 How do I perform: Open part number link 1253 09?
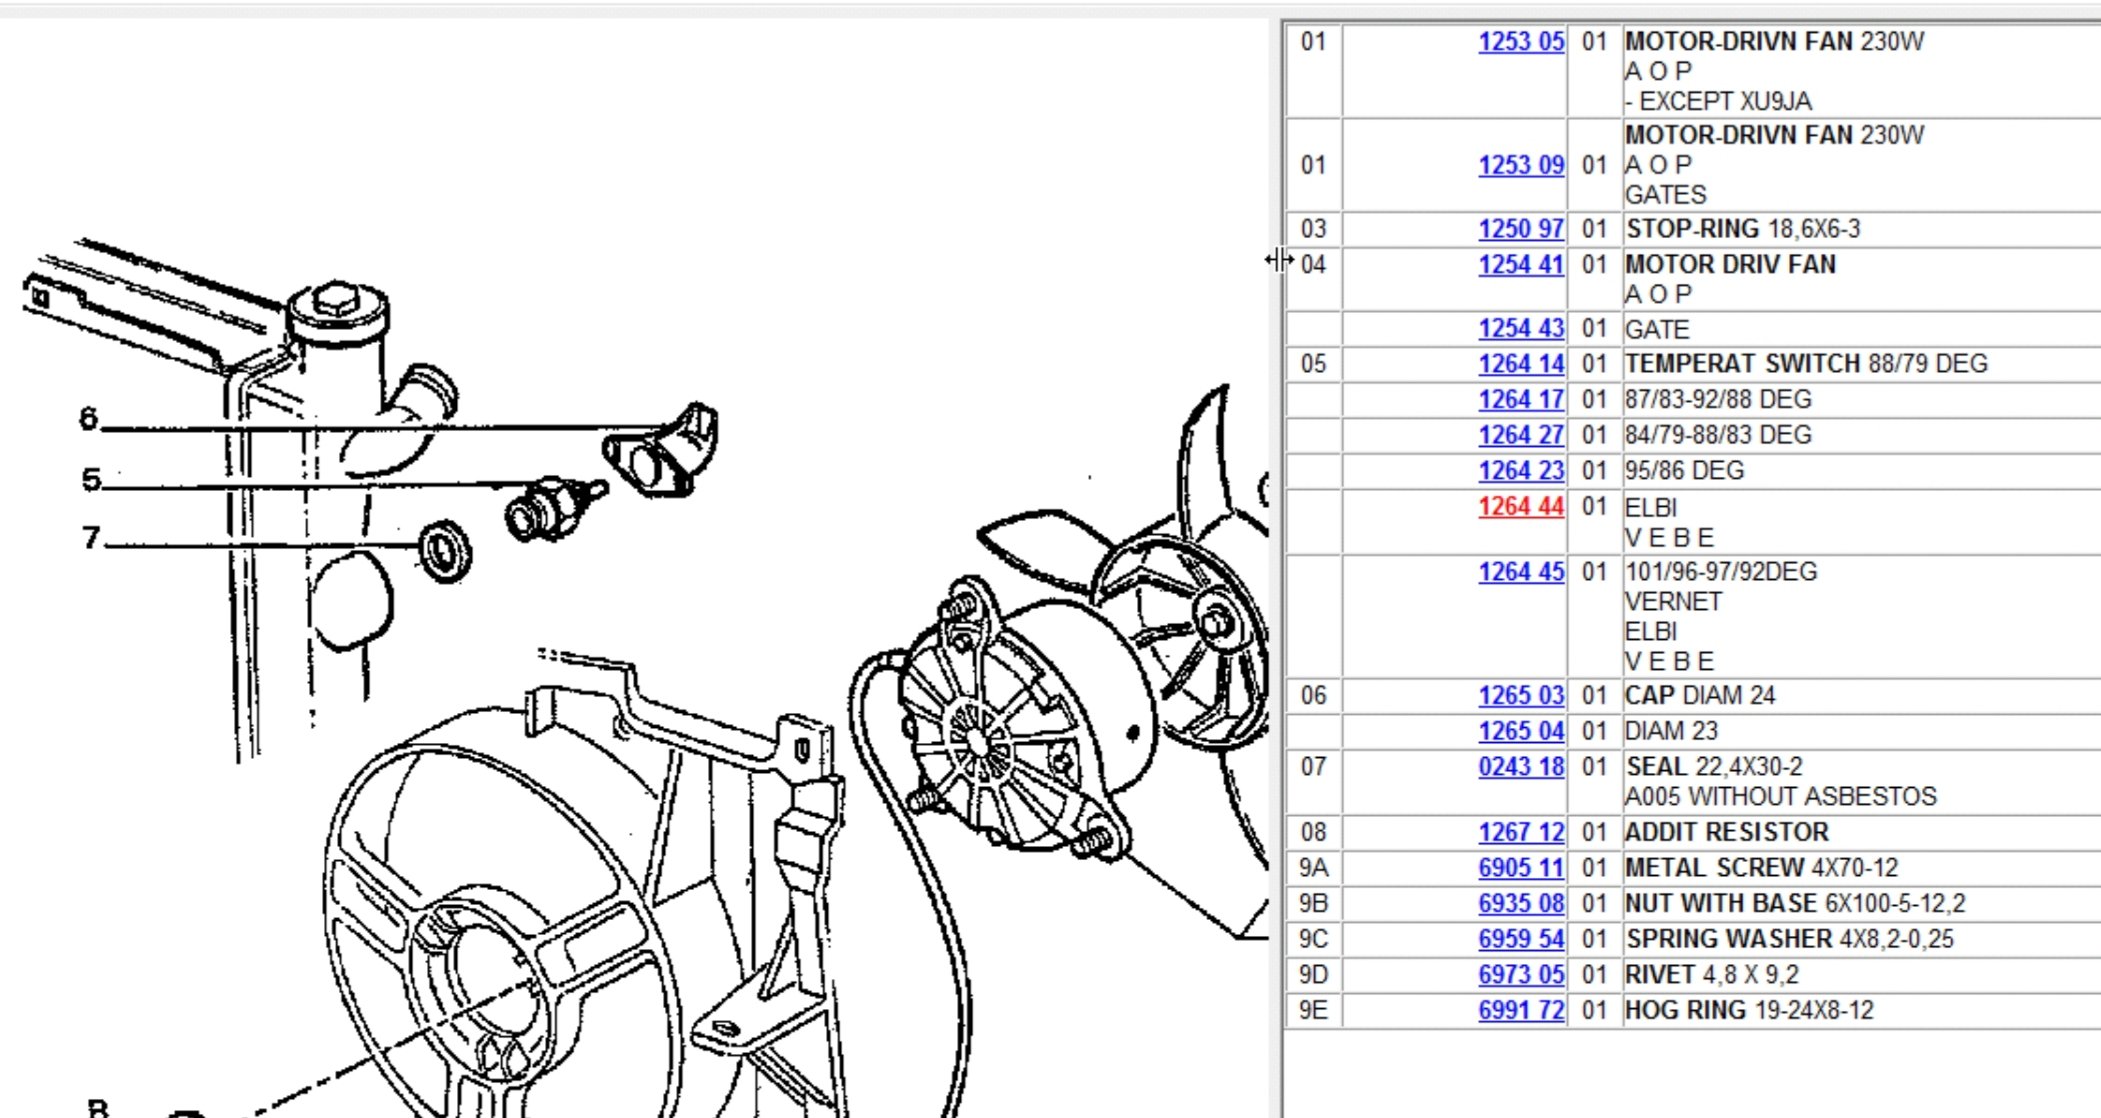coord(1521,165)
